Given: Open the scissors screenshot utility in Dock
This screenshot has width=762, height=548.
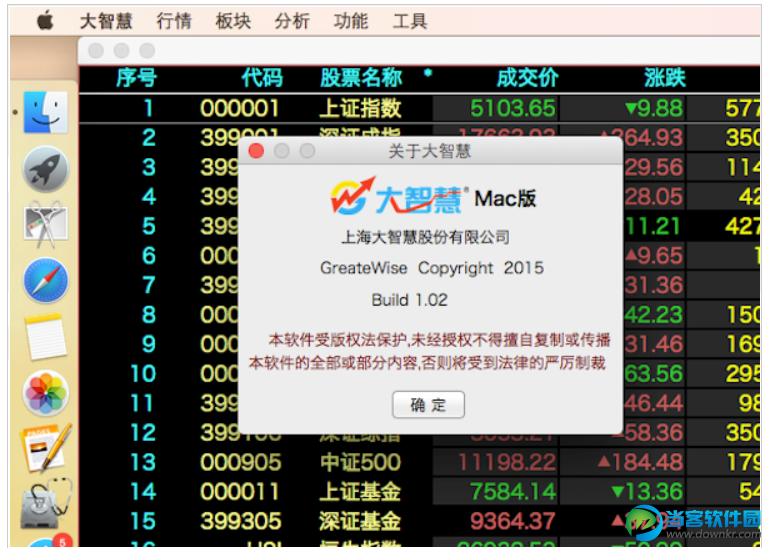Looking at the screenshot, I should (x=46, y=224).
